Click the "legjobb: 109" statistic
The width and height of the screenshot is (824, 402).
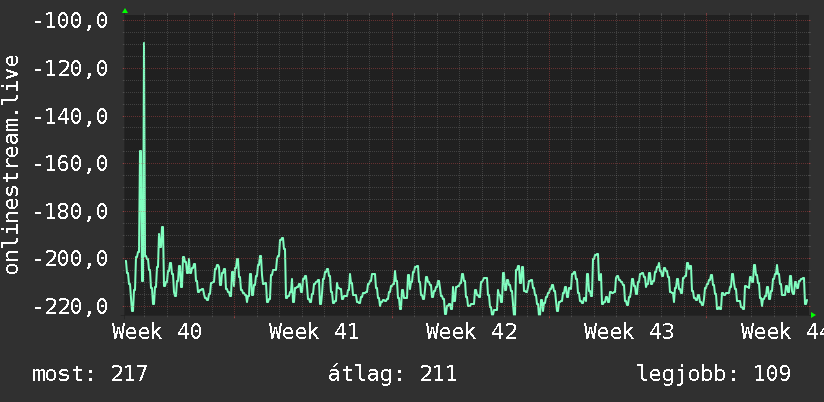714,374
